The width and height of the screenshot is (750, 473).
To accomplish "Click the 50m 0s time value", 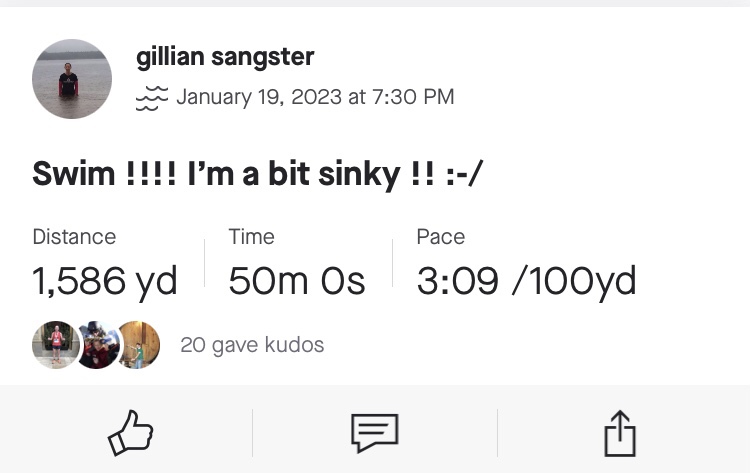I will tap(296, 282).
